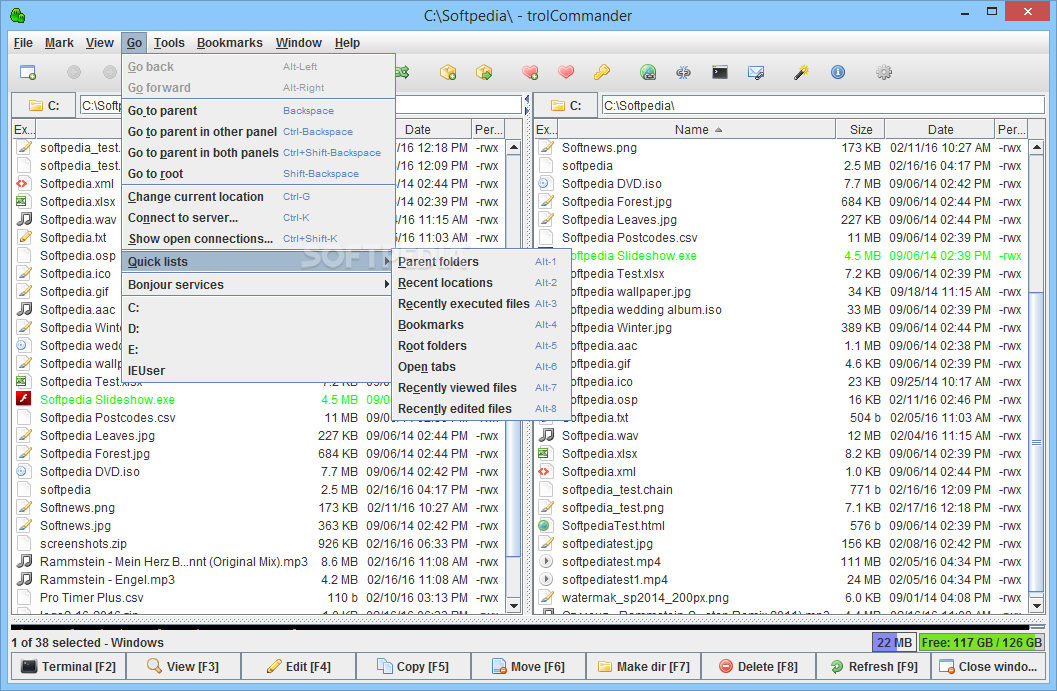Open the left panel C: drive selector
1057x691 pixels.
44,106
